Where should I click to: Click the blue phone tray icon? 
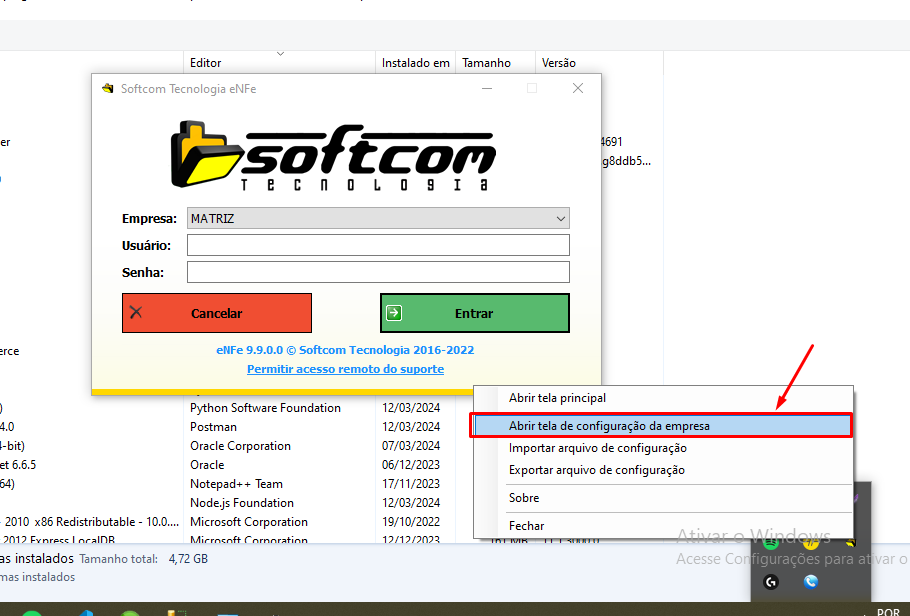(x=811, y=581)
